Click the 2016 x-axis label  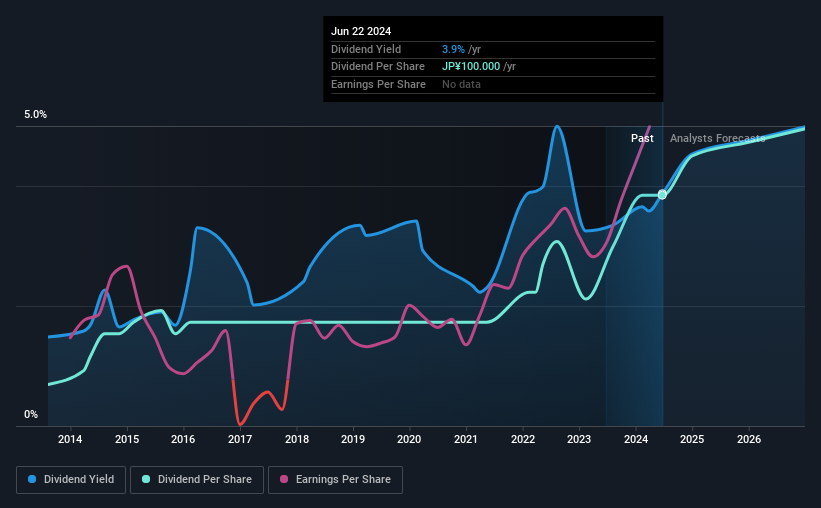tap(183, 439)
